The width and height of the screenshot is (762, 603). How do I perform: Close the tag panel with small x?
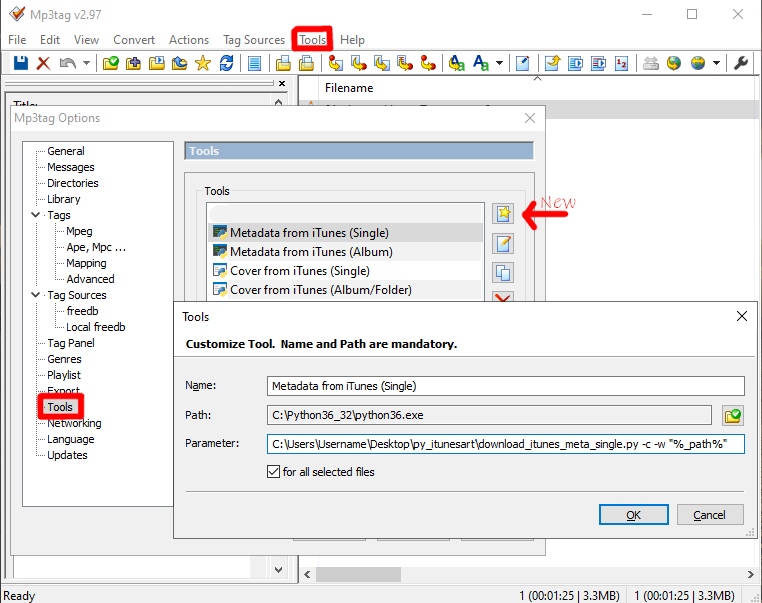[x=282, y=84]
